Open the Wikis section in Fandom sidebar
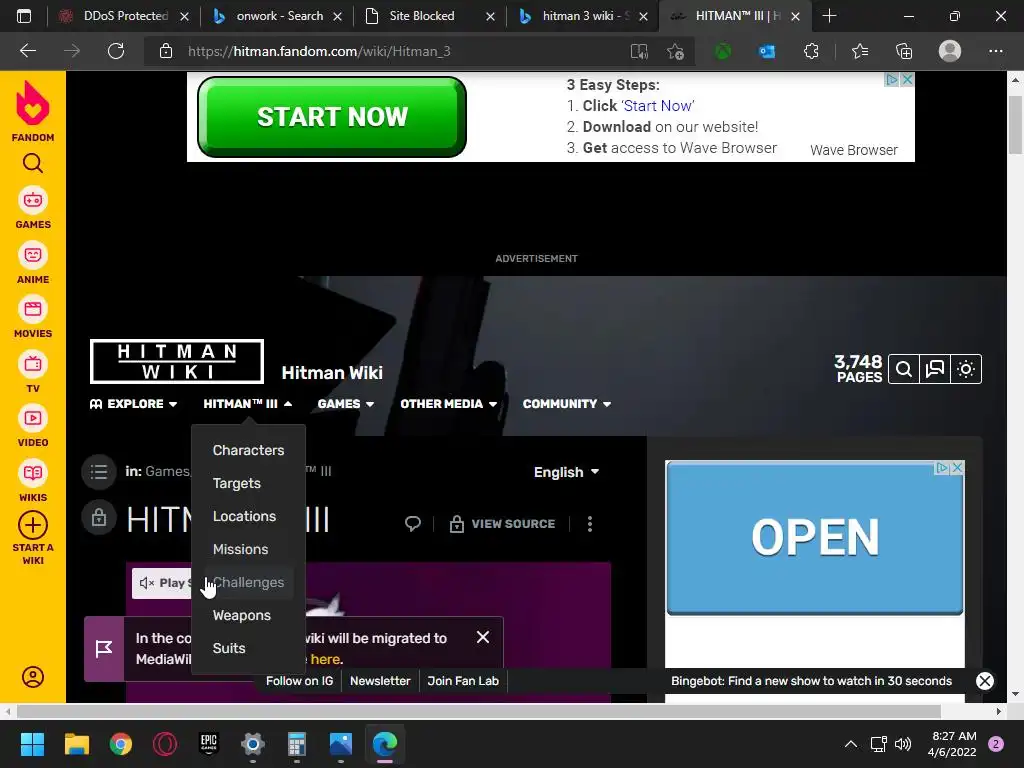 [x=33, y=481]
